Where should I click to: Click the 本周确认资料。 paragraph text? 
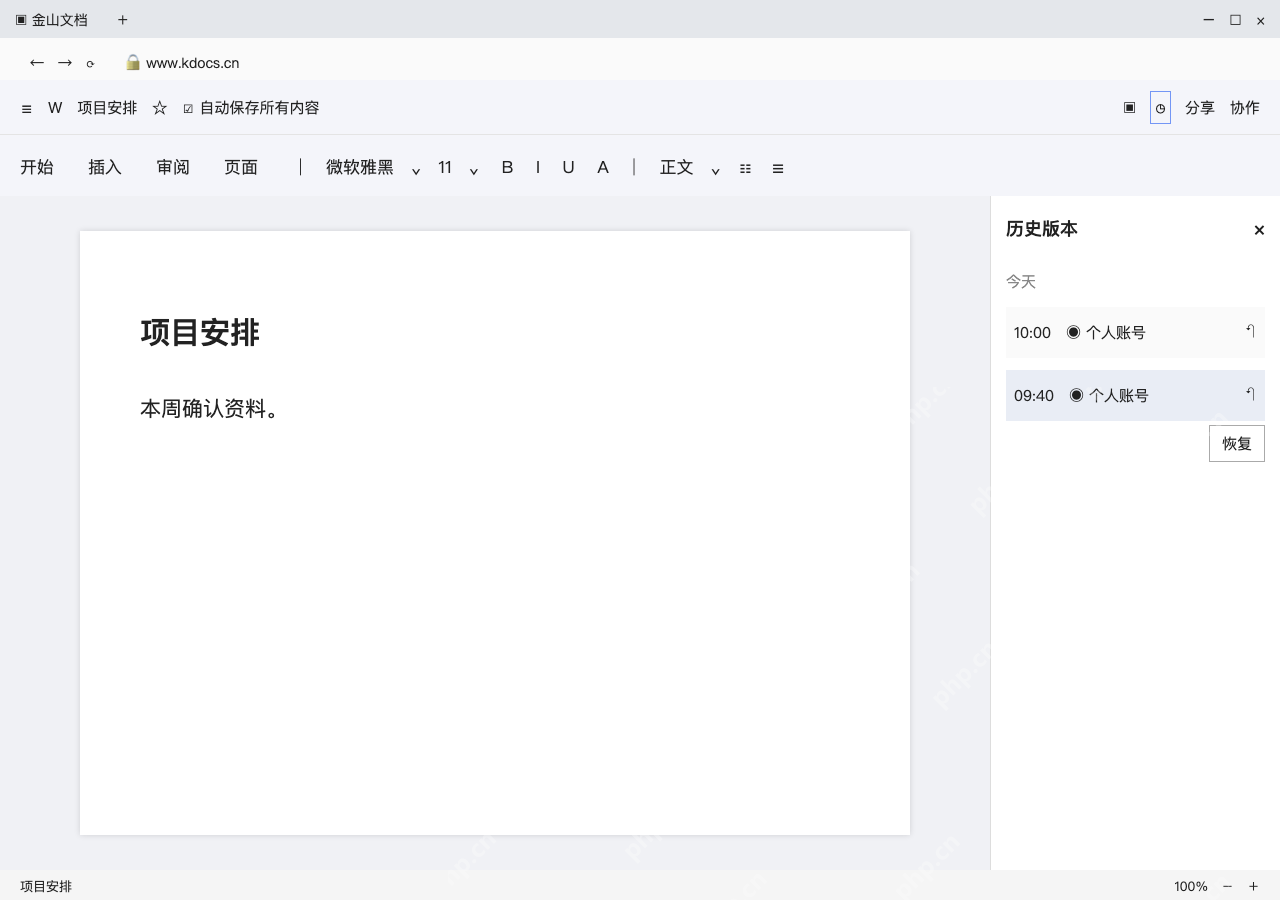[x=210, y=408]
